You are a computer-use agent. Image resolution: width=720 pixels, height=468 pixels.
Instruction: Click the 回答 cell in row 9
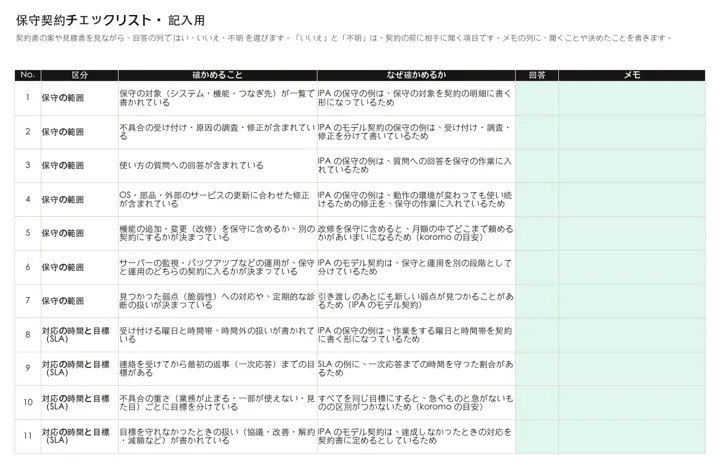(x=537, y=369)
